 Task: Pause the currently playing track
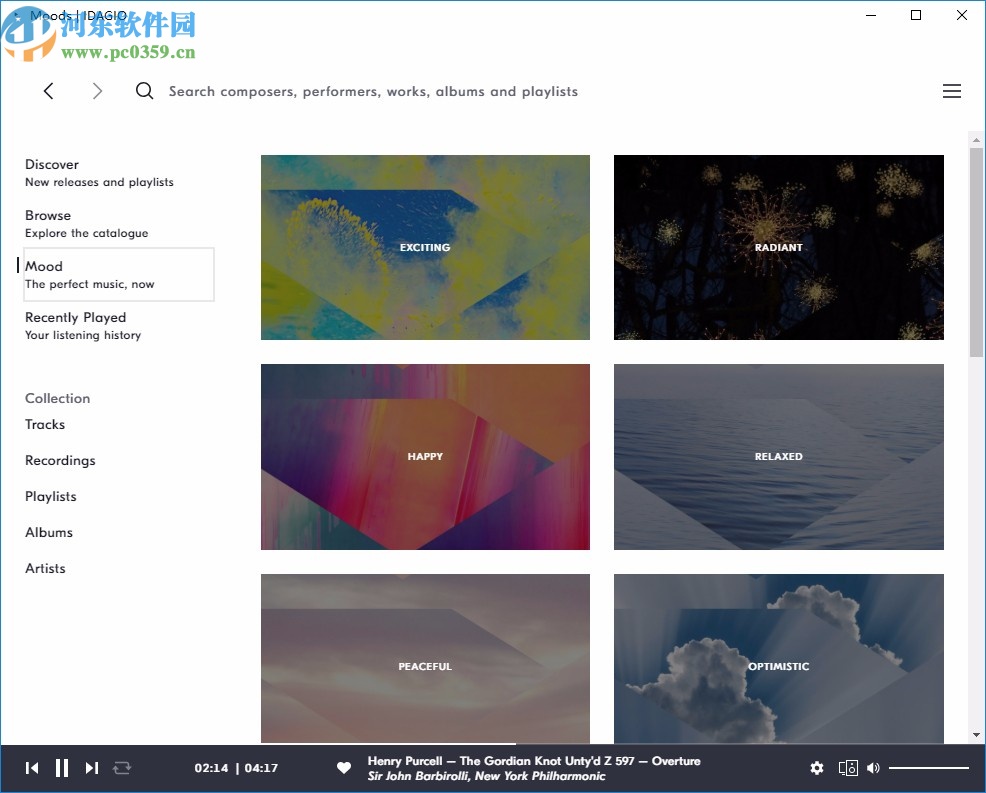pos(61,767)
